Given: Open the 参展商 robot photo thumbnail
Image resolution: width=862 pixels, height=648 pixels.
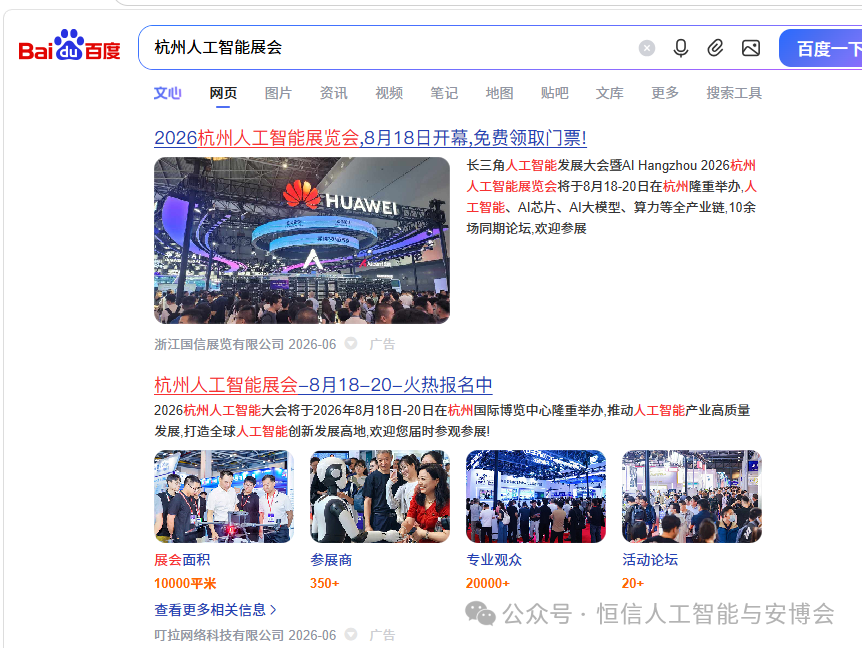Looking at the screenshot, I should [380, 496].
